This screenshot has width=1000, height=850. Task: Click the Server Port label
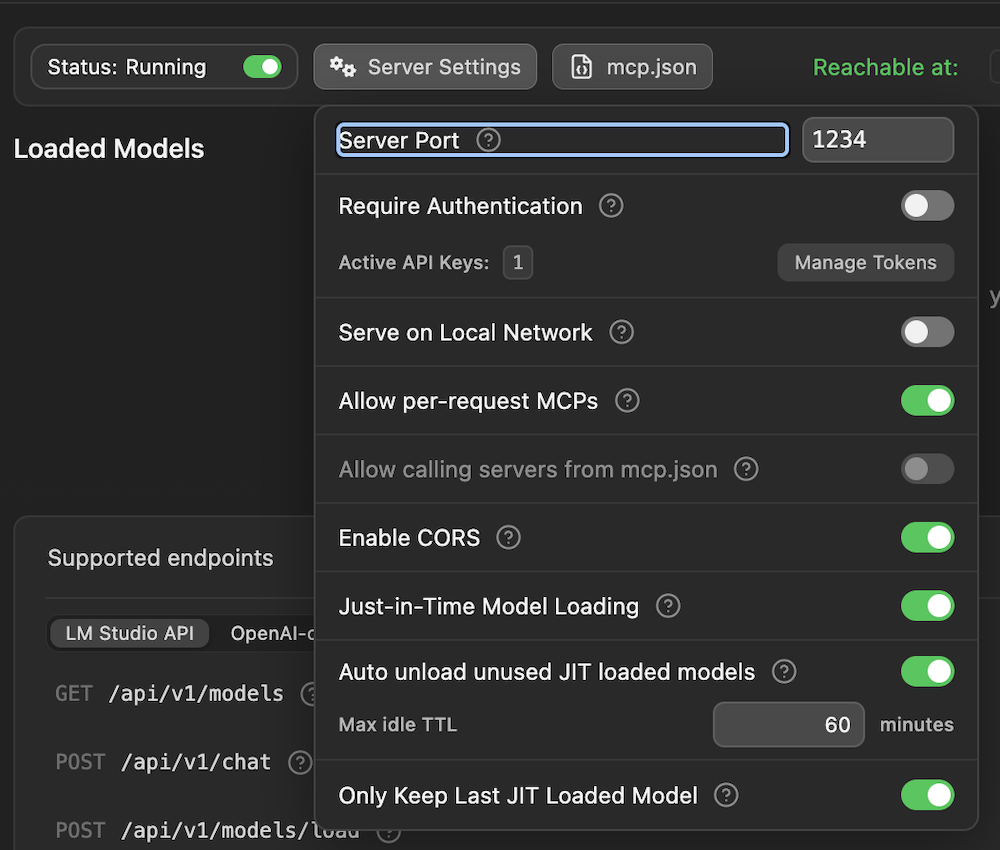[399, 140]
